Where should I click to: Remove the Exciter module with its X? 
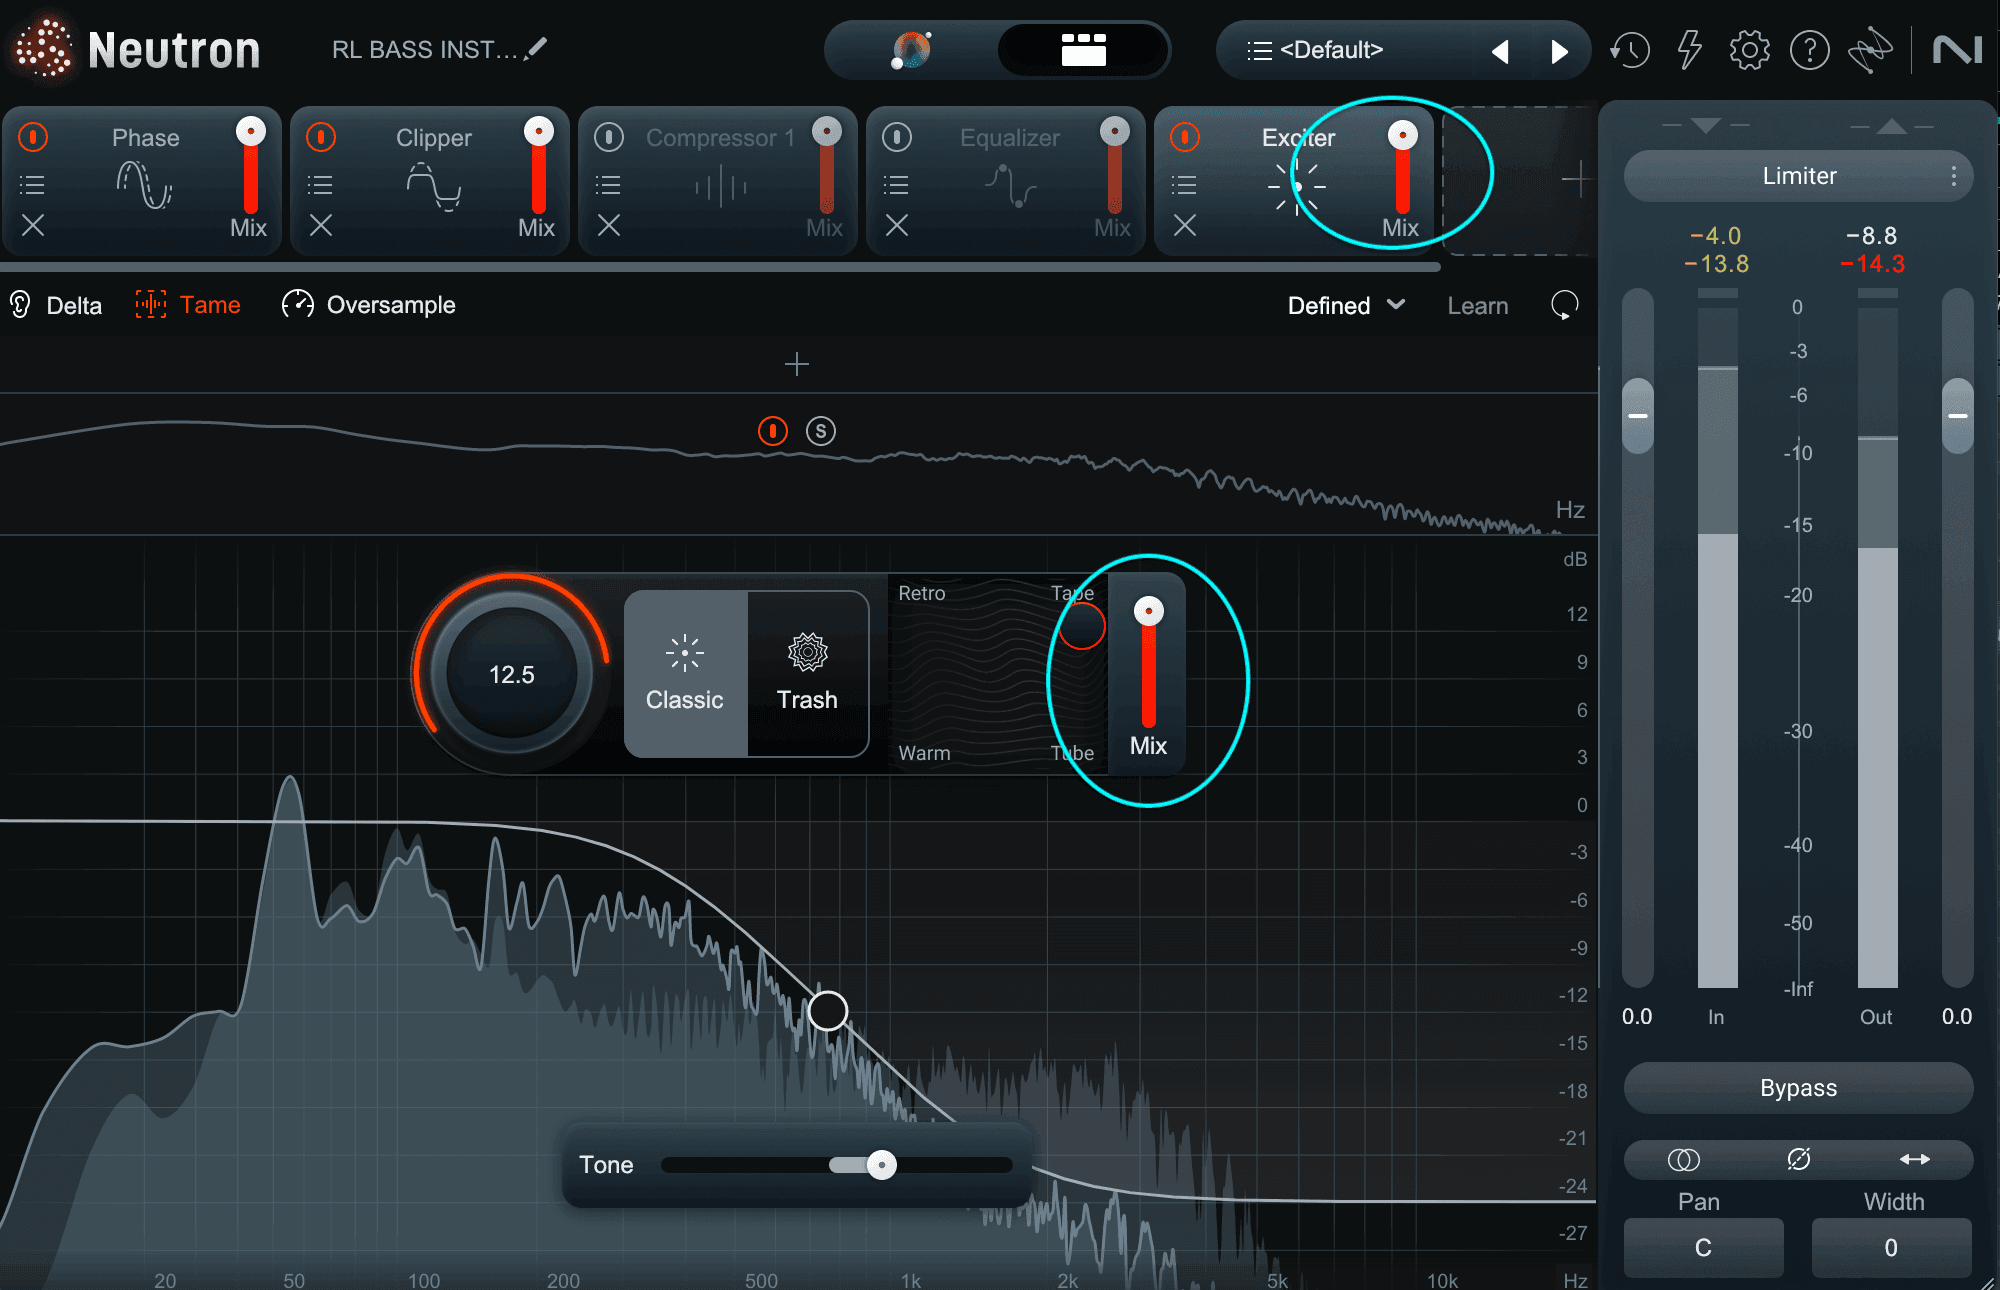pyautogui.click(x=1185, y=226)
